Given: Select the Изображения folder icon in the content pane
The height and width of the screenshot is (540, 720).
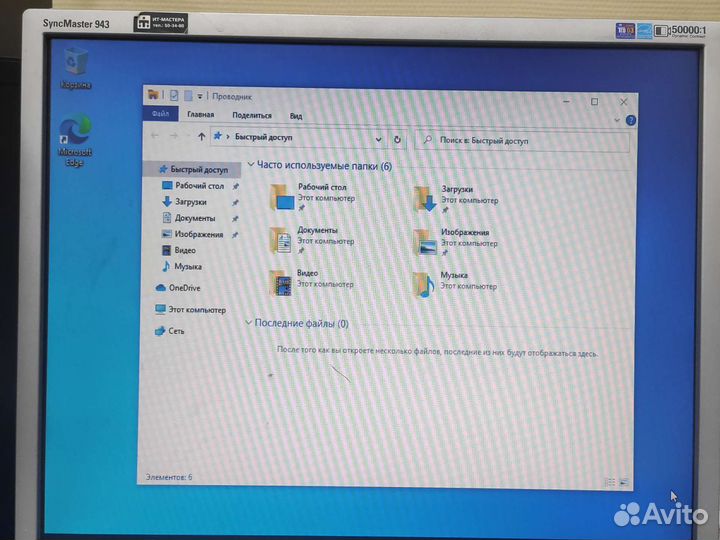Looking at the screenshot, I should coord(424,242).
